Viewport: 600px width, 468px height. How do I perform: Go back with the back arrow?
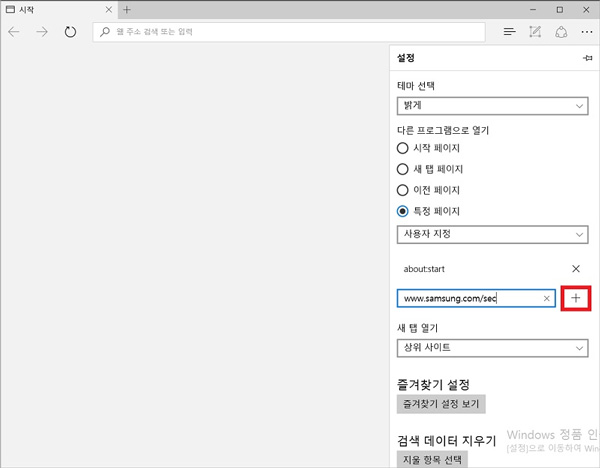coord(14,32)
